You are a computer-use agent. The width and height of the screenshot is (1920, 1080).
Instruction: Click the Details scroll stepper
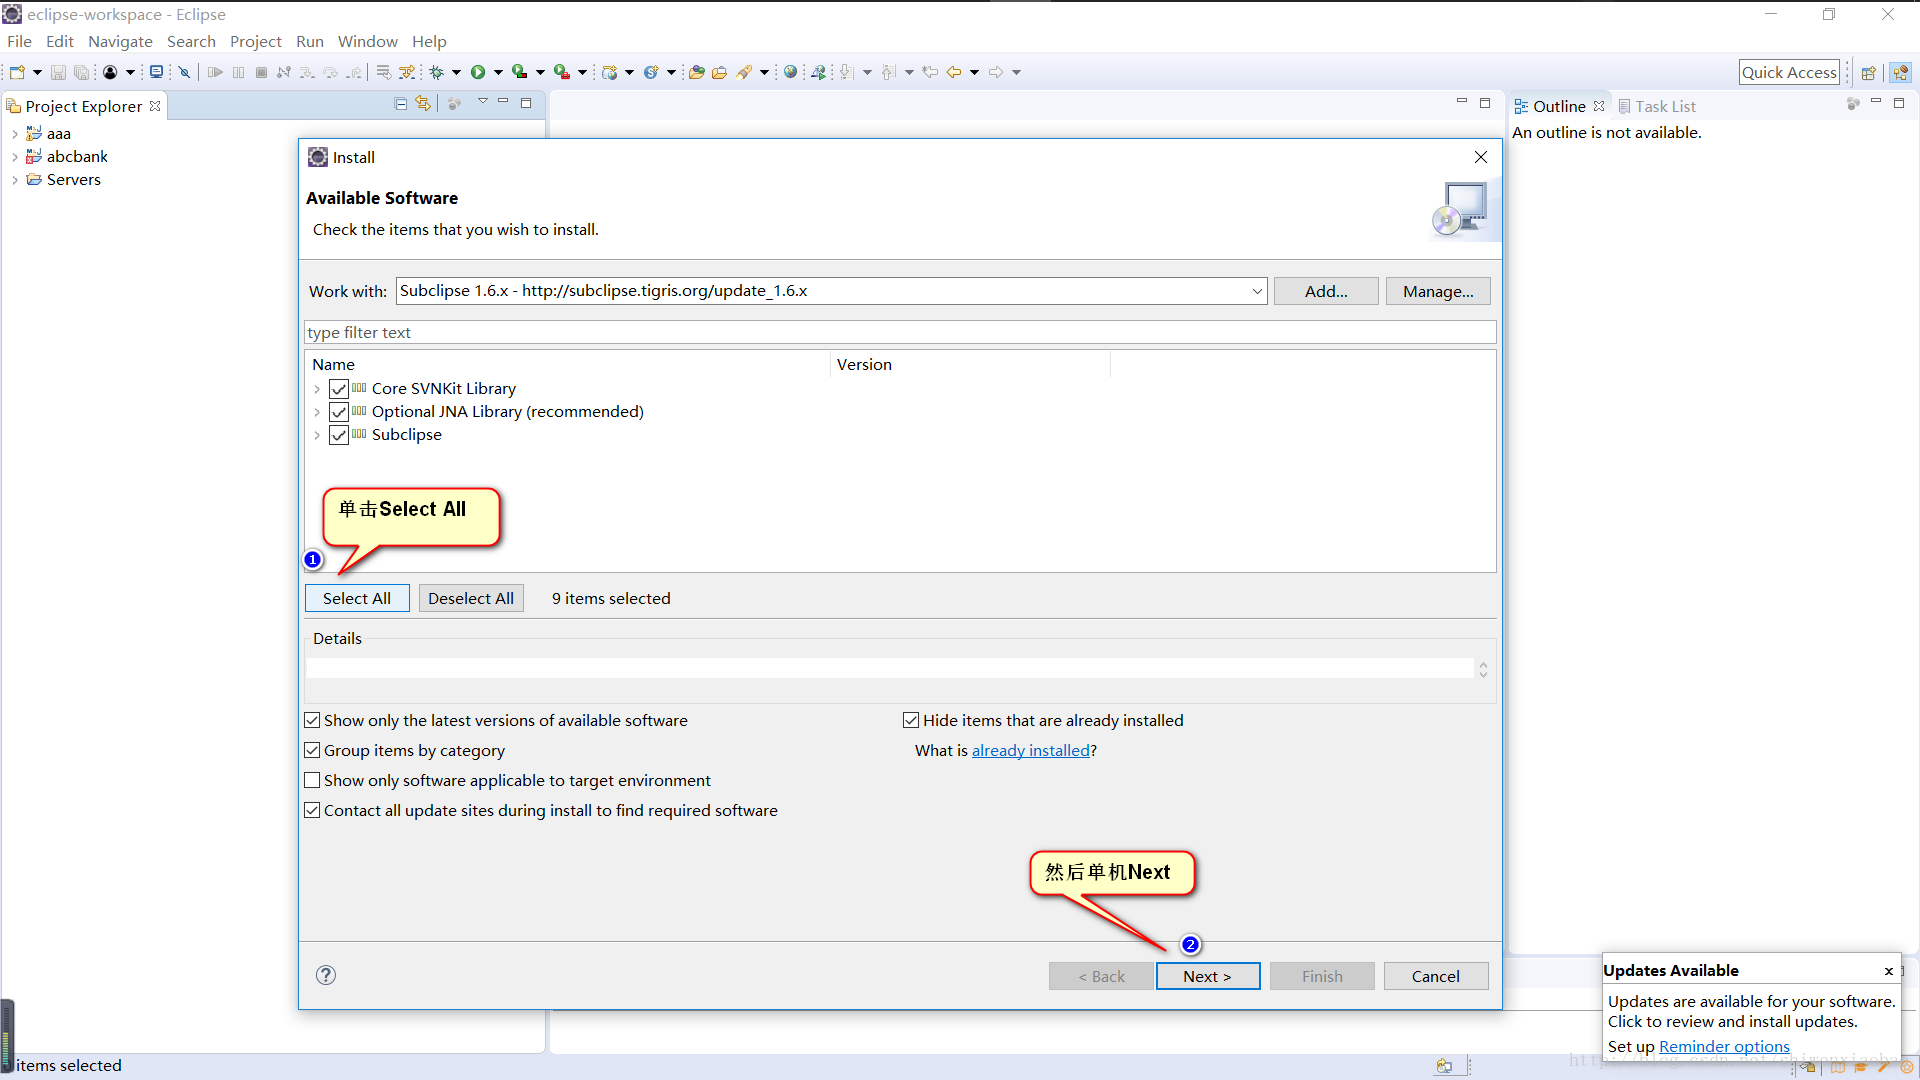1483,669
